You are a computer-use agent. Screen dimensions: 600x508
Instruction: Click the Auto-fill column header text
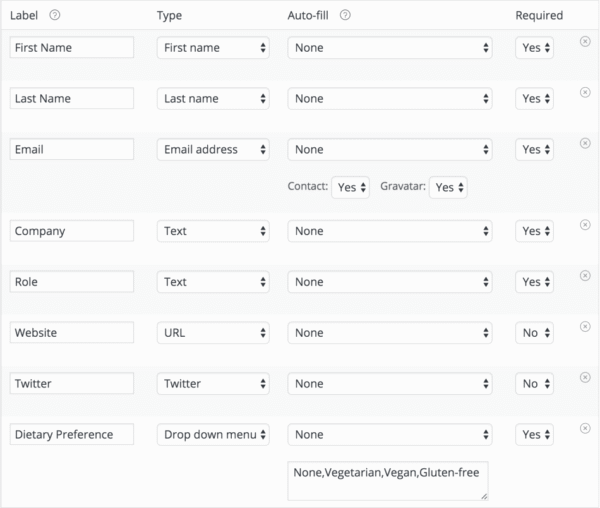(x=308, y=15)
